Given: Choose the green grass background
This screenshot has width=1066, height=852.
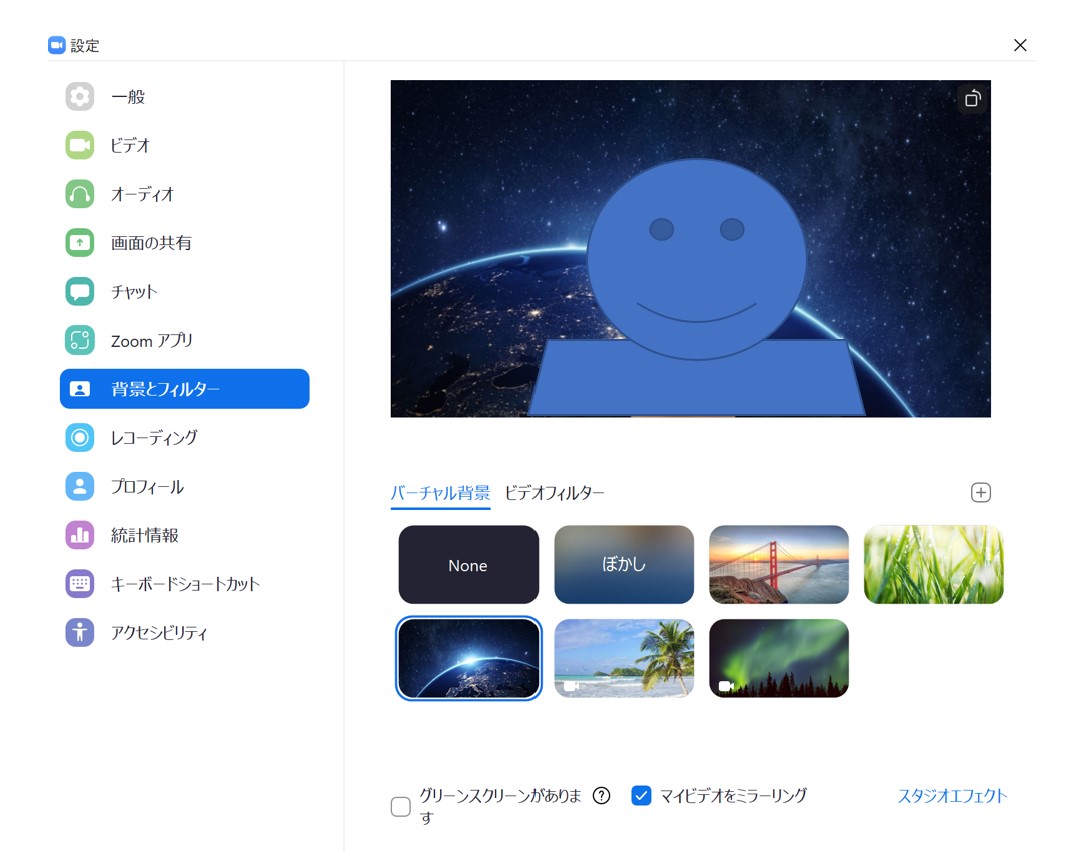Looking at the screenshot, I should coord(933,564).
